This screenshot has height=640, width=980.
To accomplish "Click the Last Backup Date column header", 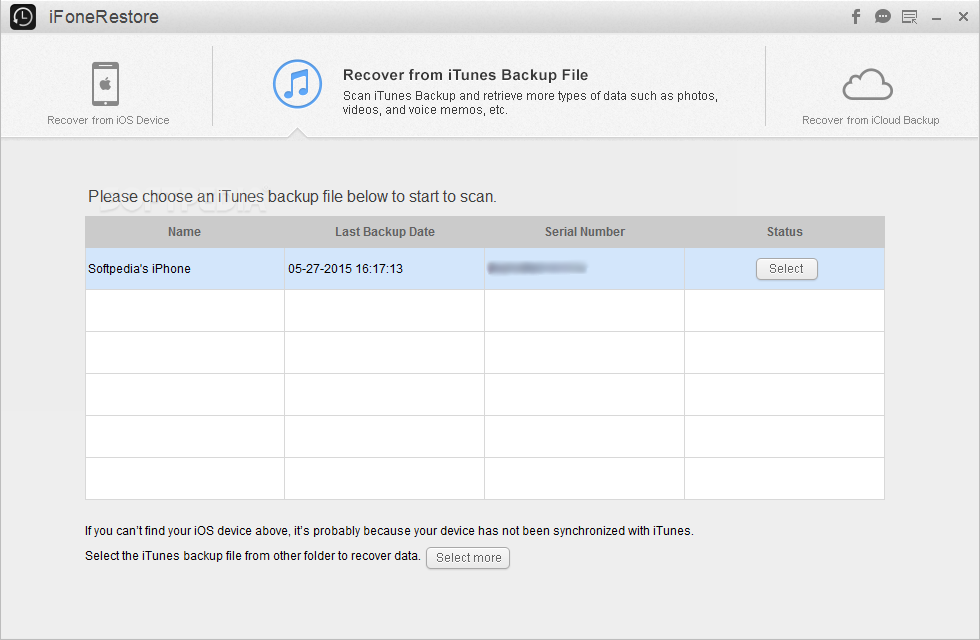I will [x=384, y=232].
